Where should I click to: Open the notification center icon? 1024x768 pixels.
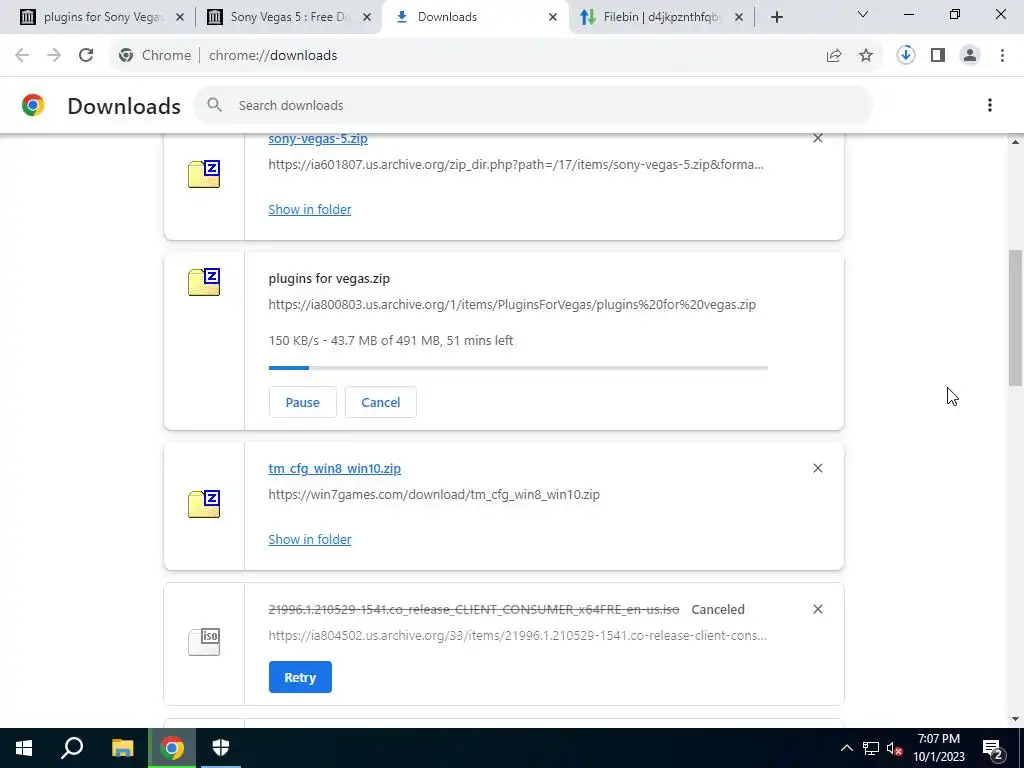[991, 748]
